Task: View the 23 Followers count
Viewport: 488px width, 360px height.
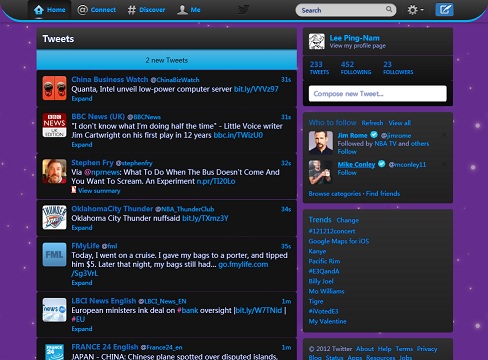Action: [x=398, y=67]
